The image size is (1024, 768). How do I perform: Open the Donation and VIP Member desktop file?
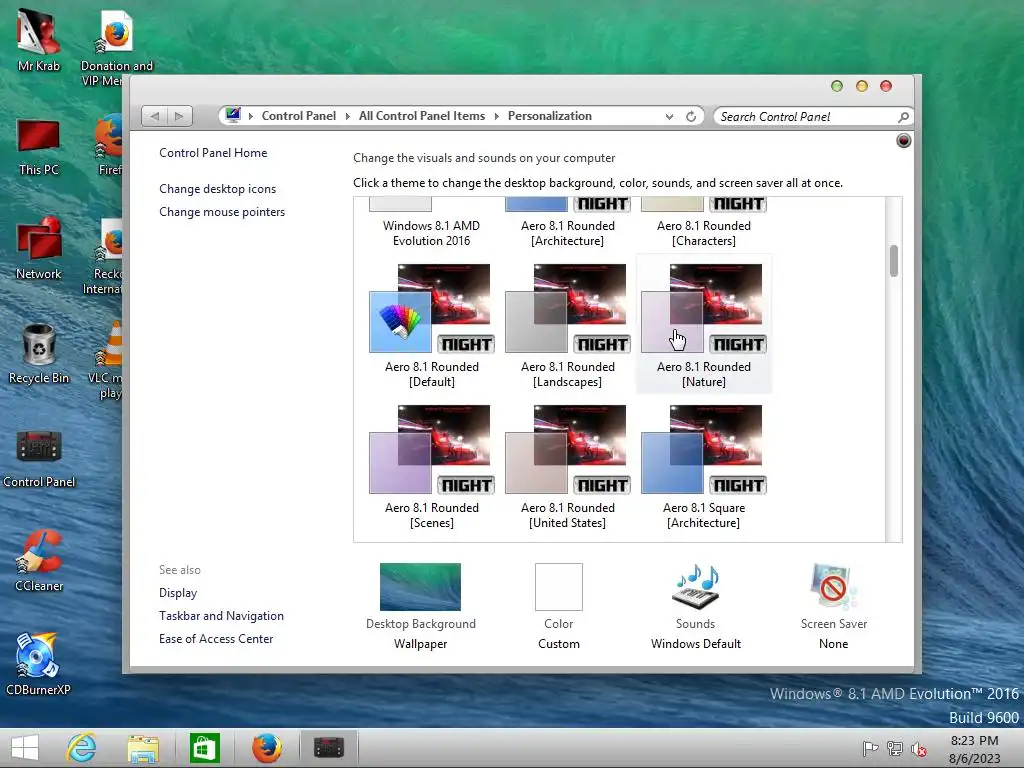point(116,47)
